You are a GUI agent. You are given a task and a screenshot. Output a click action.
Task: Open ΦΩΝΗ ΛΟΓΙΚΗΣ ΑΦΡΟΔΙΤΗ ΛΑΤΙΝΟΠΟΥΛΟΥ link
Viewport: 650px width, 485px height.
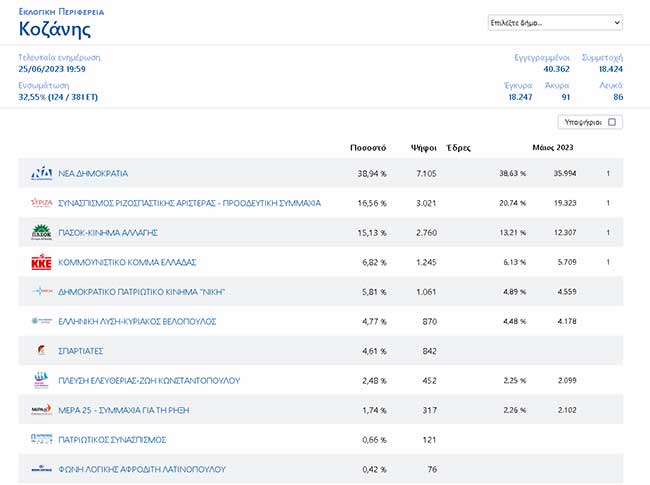tap(142, 469)
